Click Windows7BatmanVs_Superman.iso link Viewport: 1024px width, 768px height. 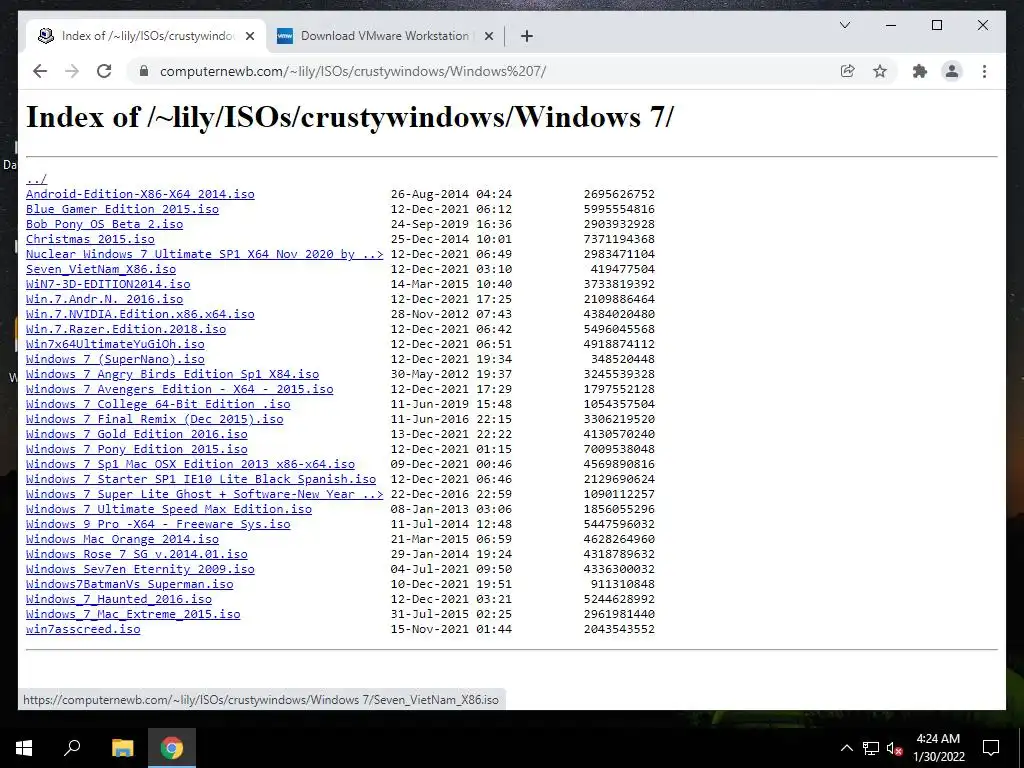point(129,584)
